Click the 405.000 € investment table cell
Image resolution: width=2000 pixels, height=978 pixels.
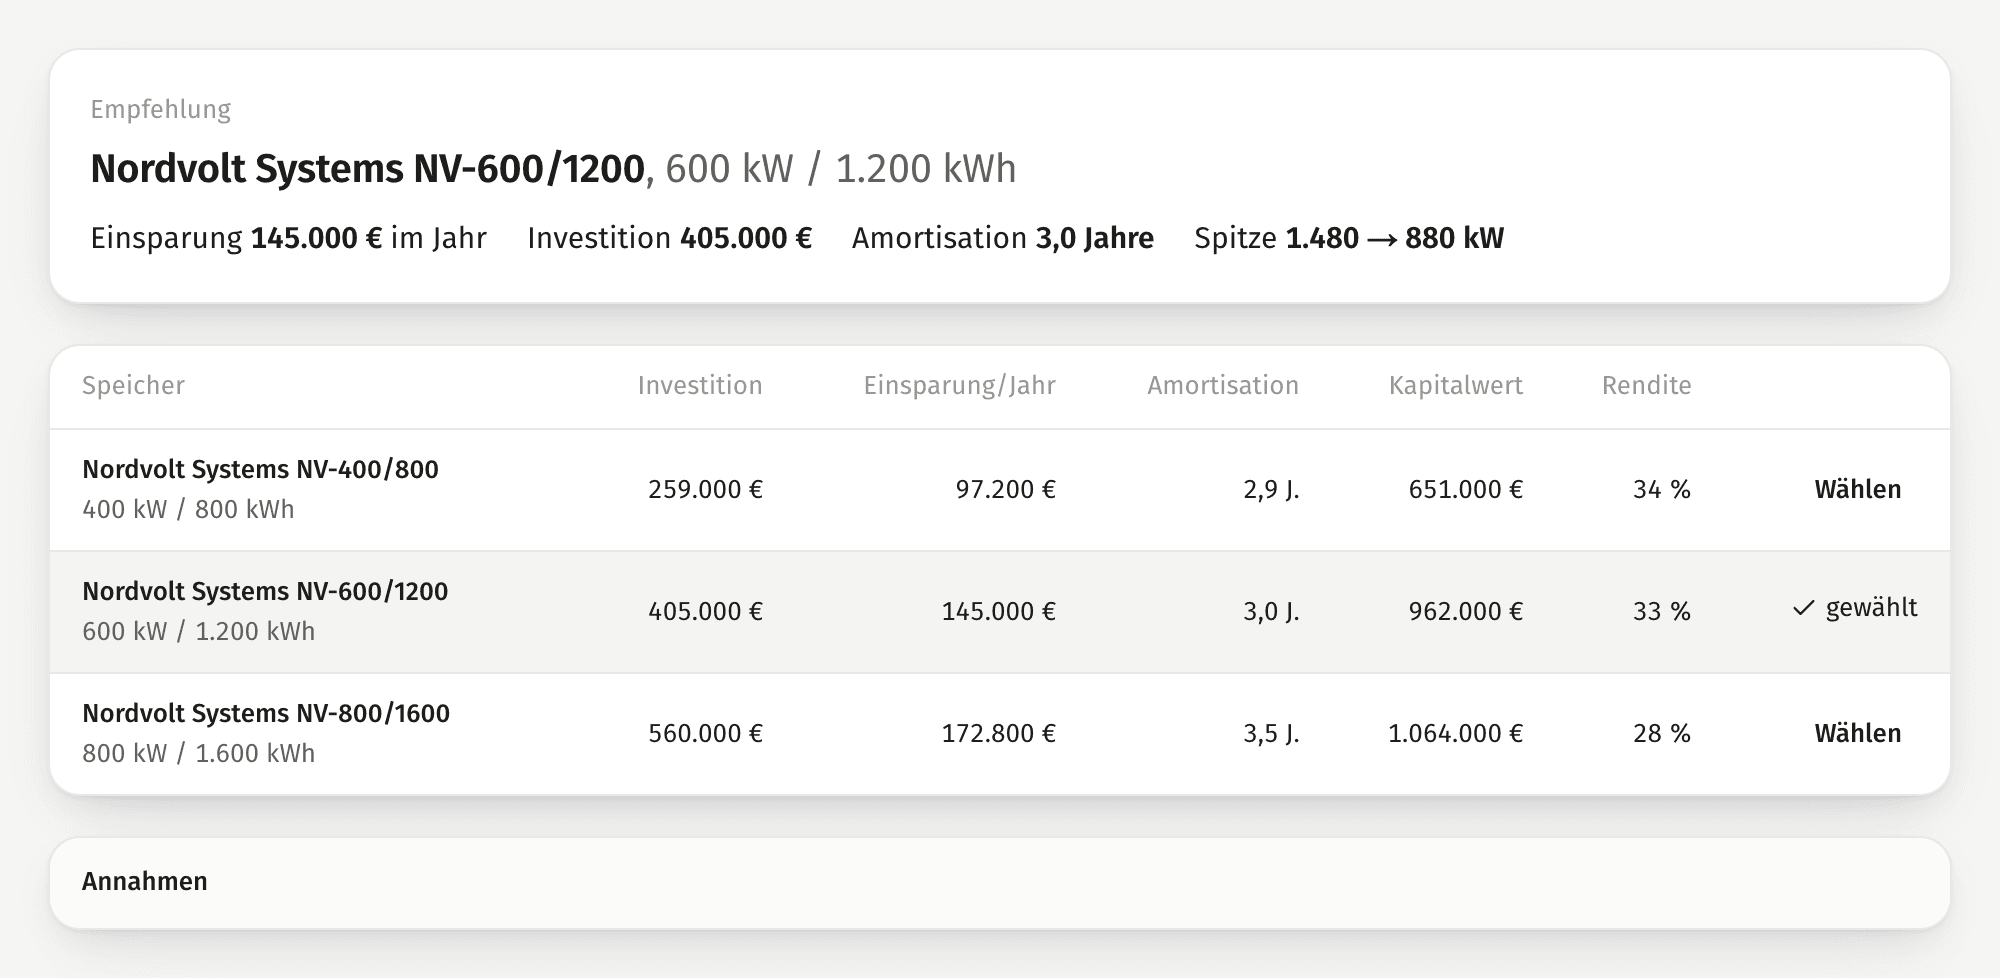click(706, 611)
